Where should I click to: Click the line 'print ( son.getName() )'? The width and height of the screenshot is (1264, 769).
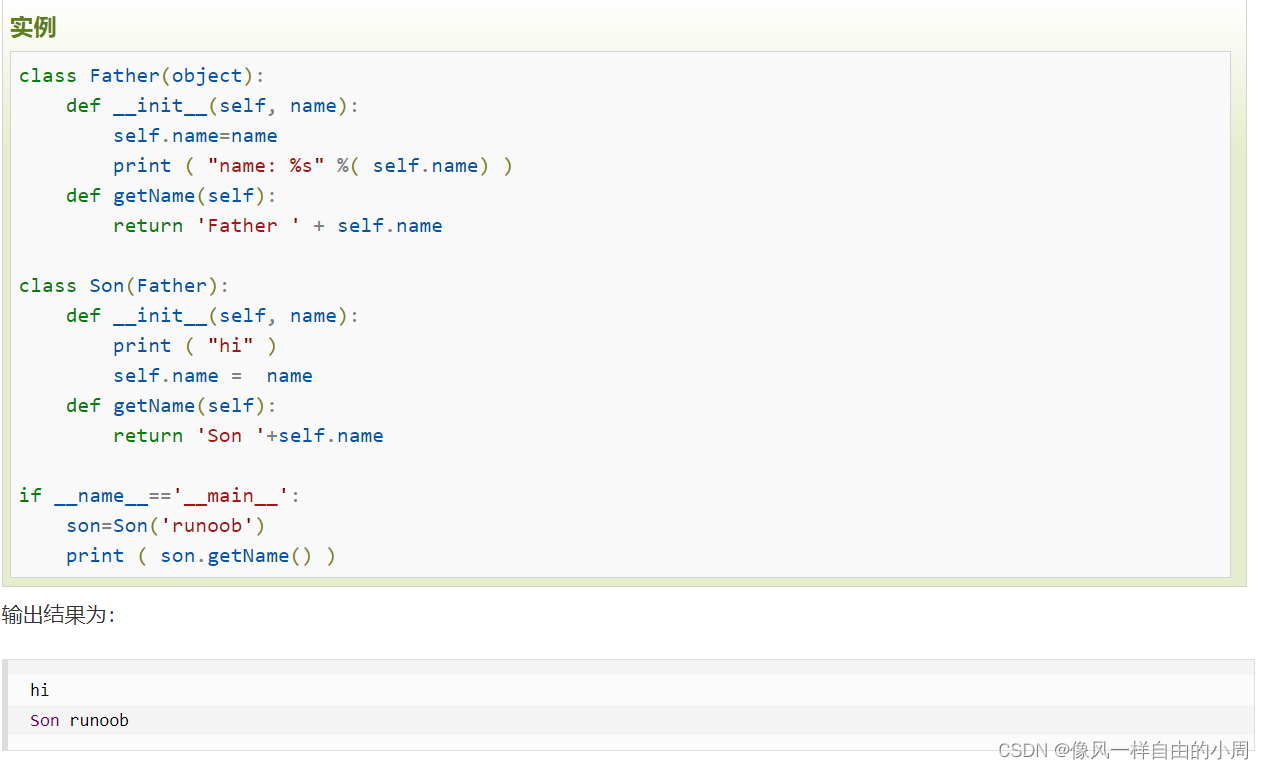coord(201,556)
